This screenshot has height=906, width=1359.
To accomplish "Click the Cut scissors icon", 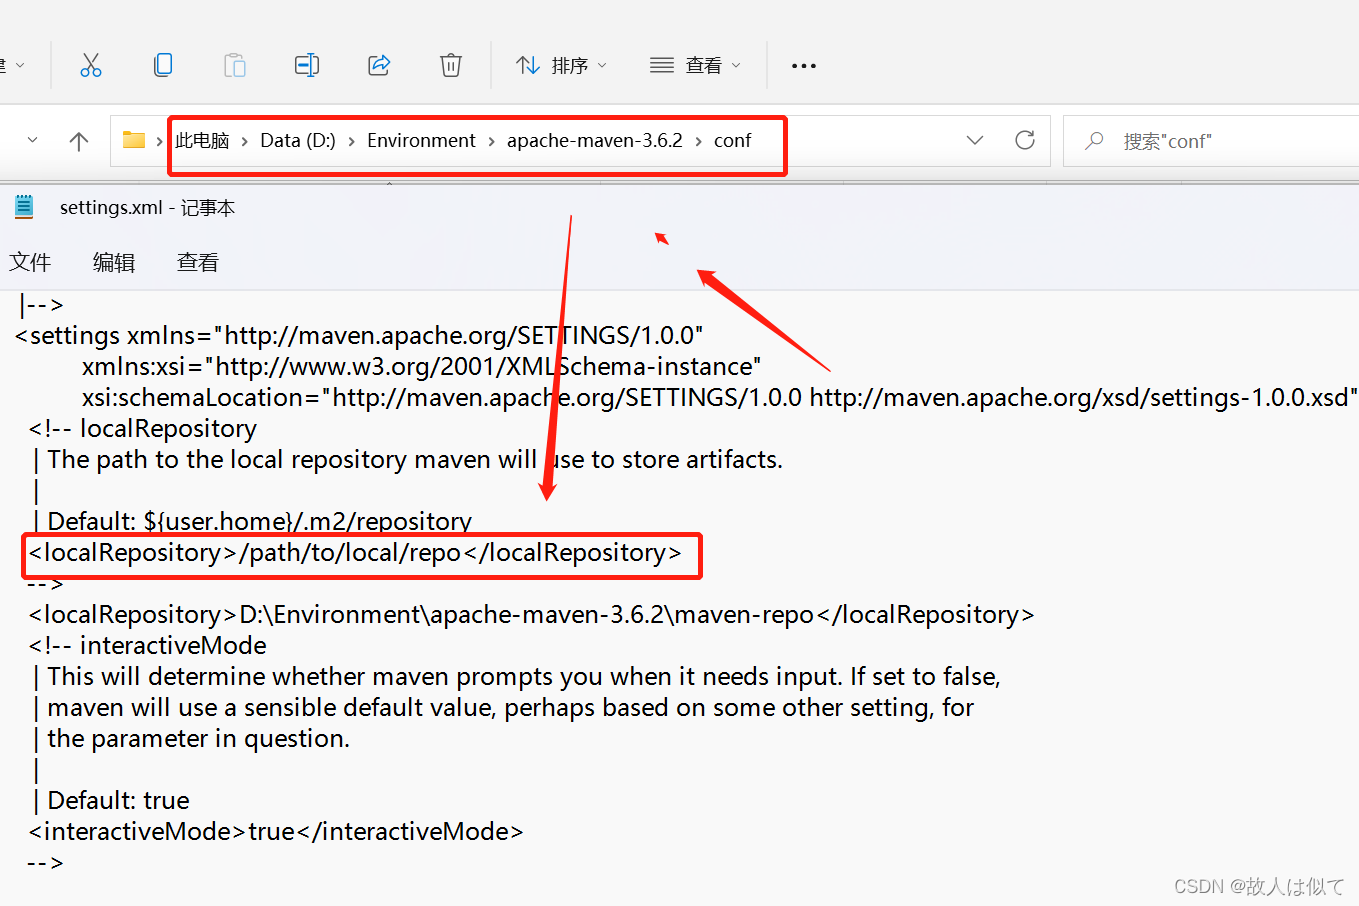I will (91, 66).
